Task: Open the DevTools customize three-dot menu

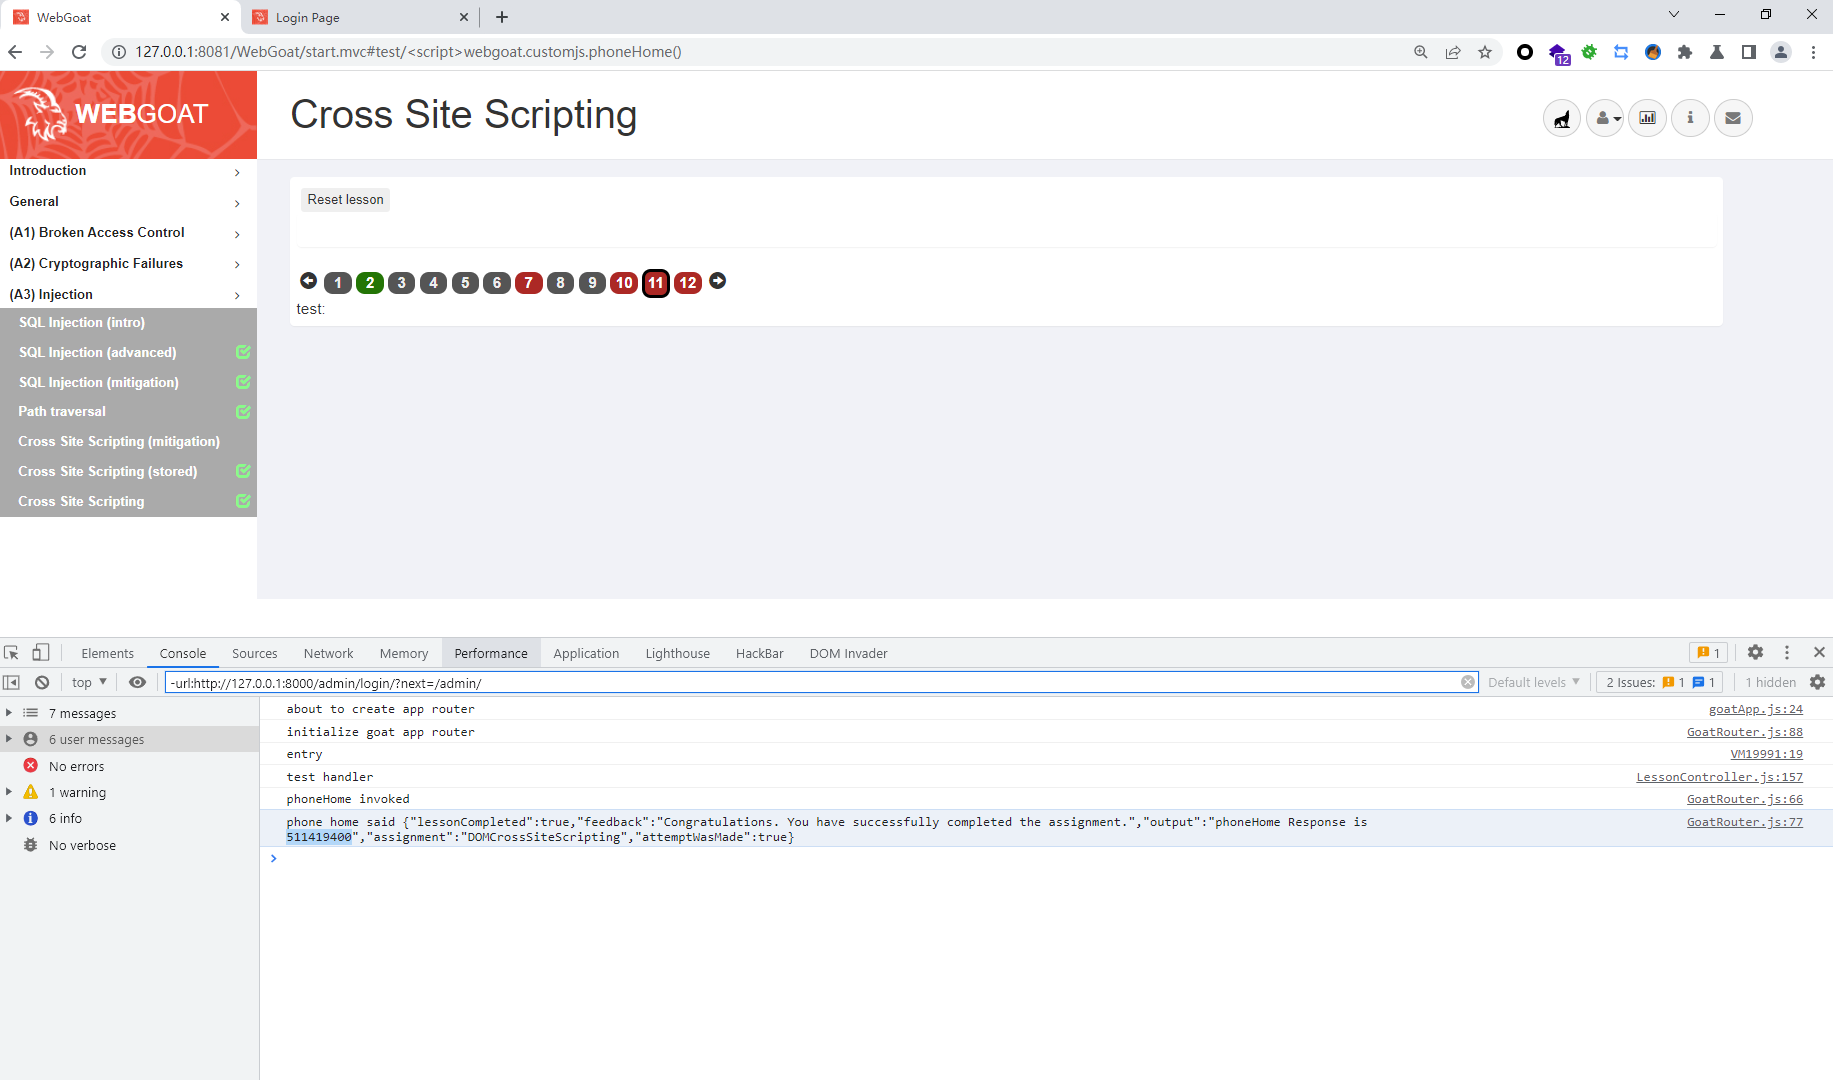Action: click(1787, 652)
